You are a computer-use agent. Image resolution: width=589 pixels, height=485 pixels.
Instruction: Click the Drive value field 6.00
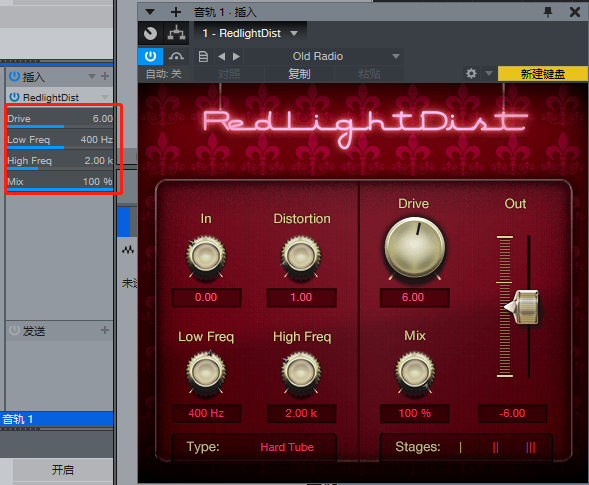click(x=414, y=297)
